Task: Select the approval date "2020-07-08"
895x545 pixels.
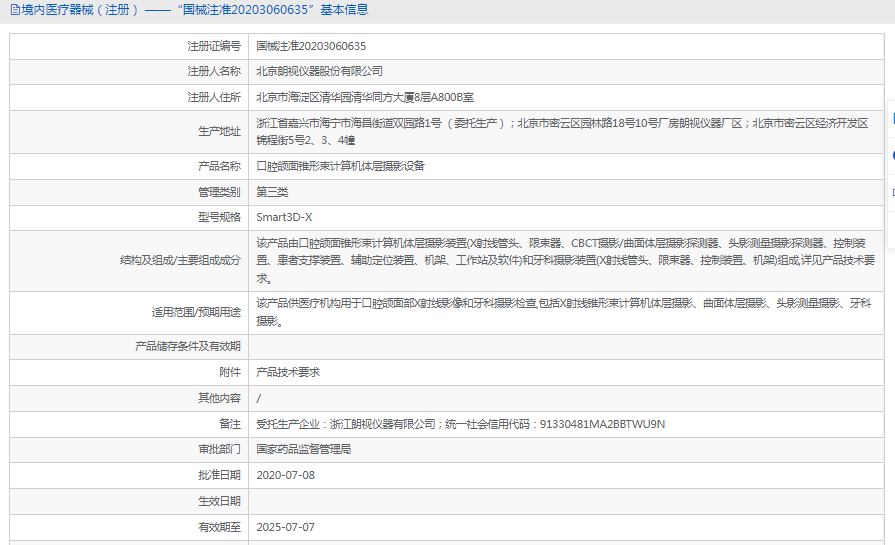Action: tap(285, 475)
